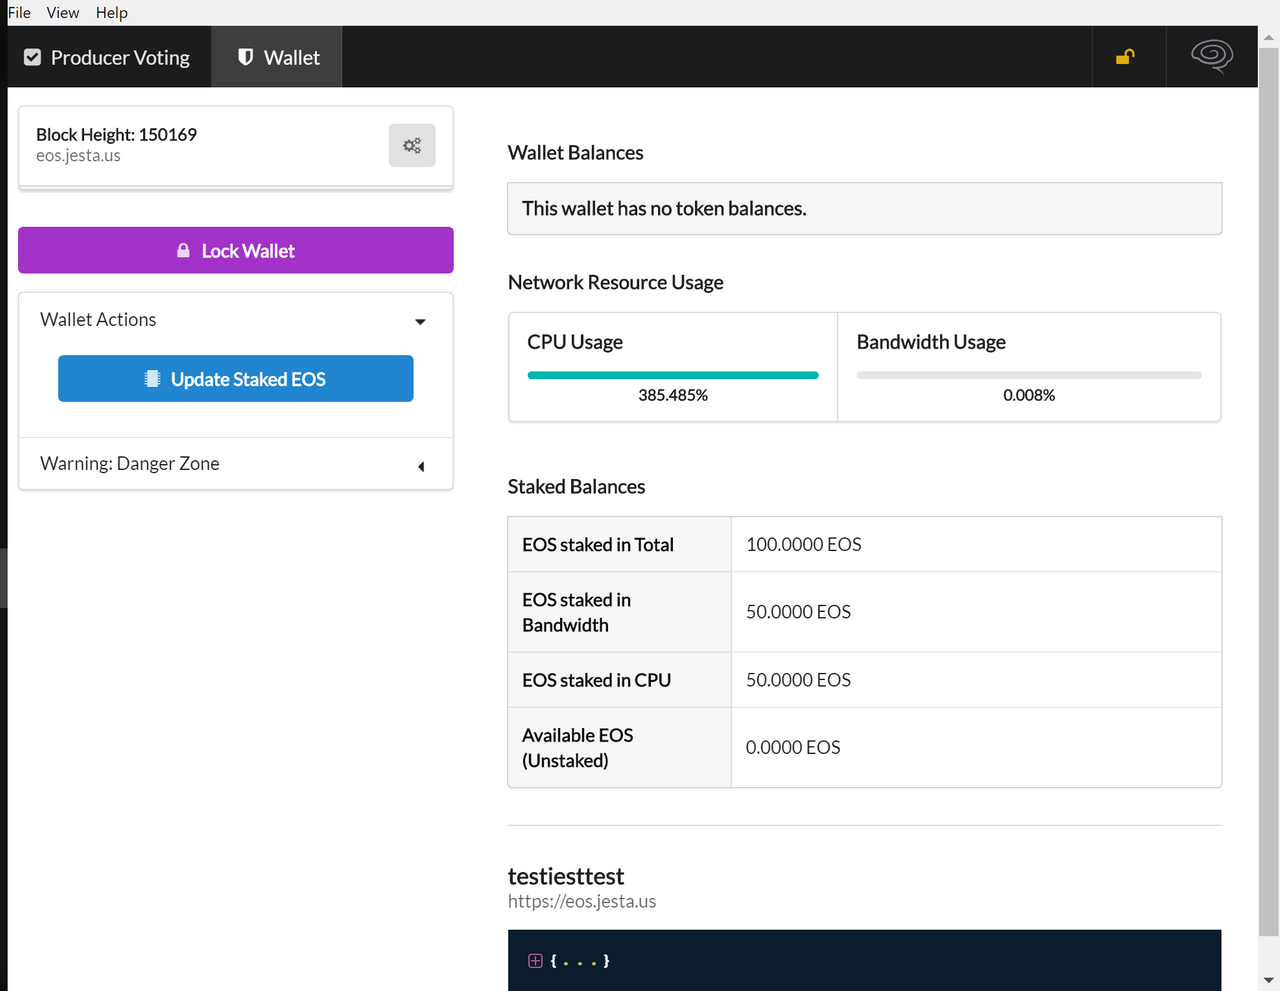Collapse the Wallet Actions section arrow

click(420, 321)
